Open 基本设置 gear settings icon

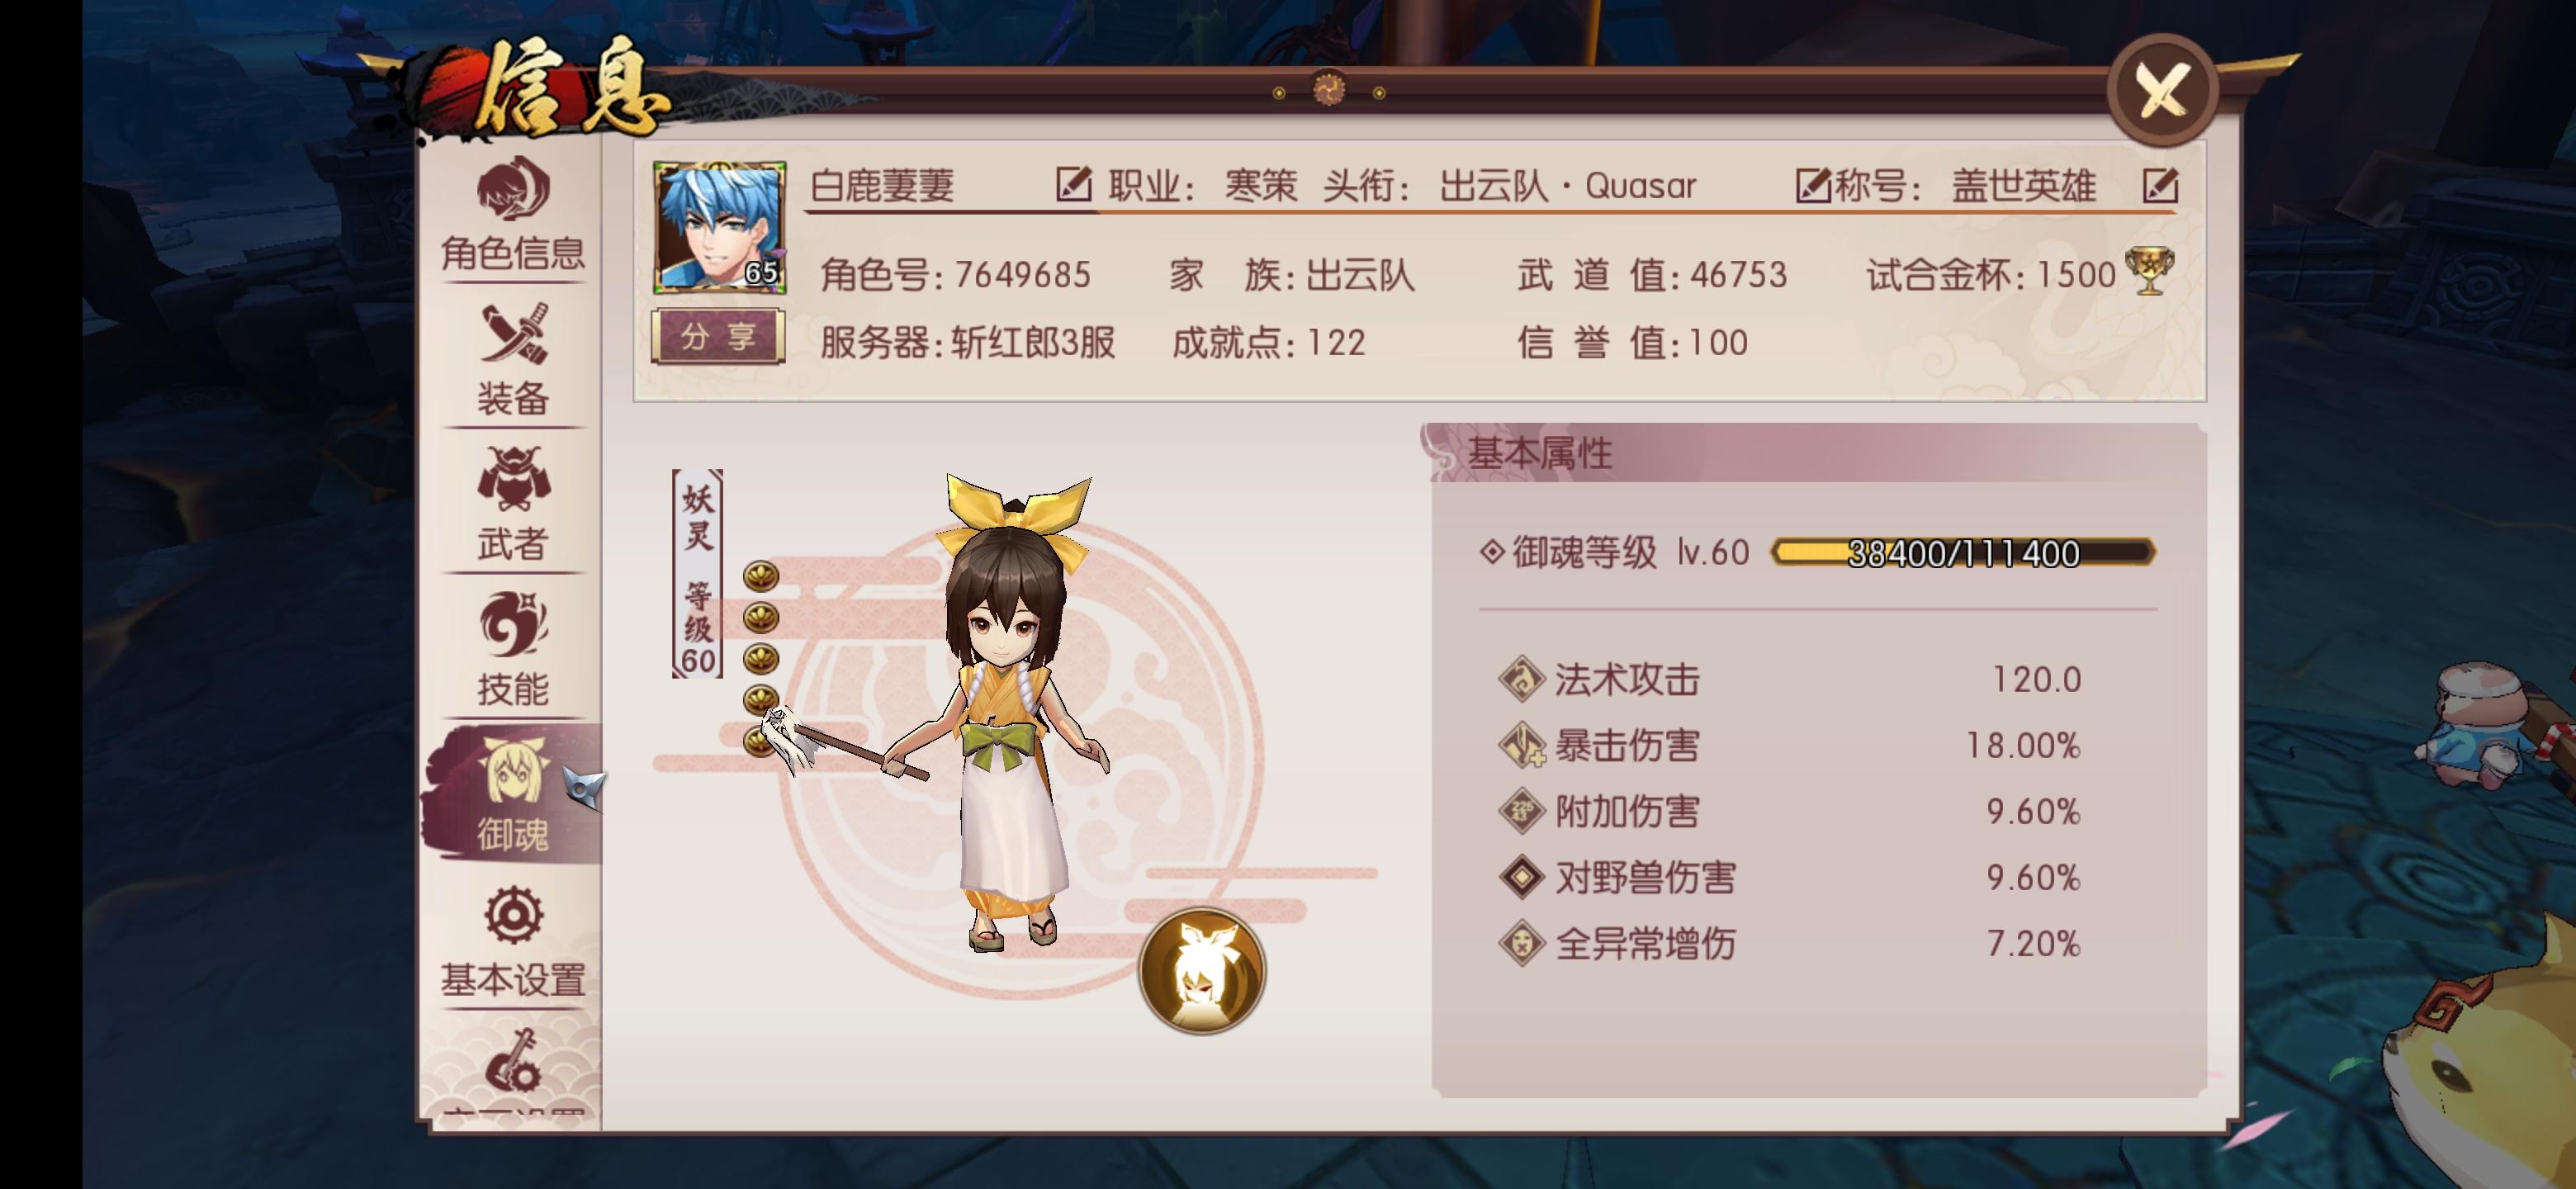[x=512, y=940]
